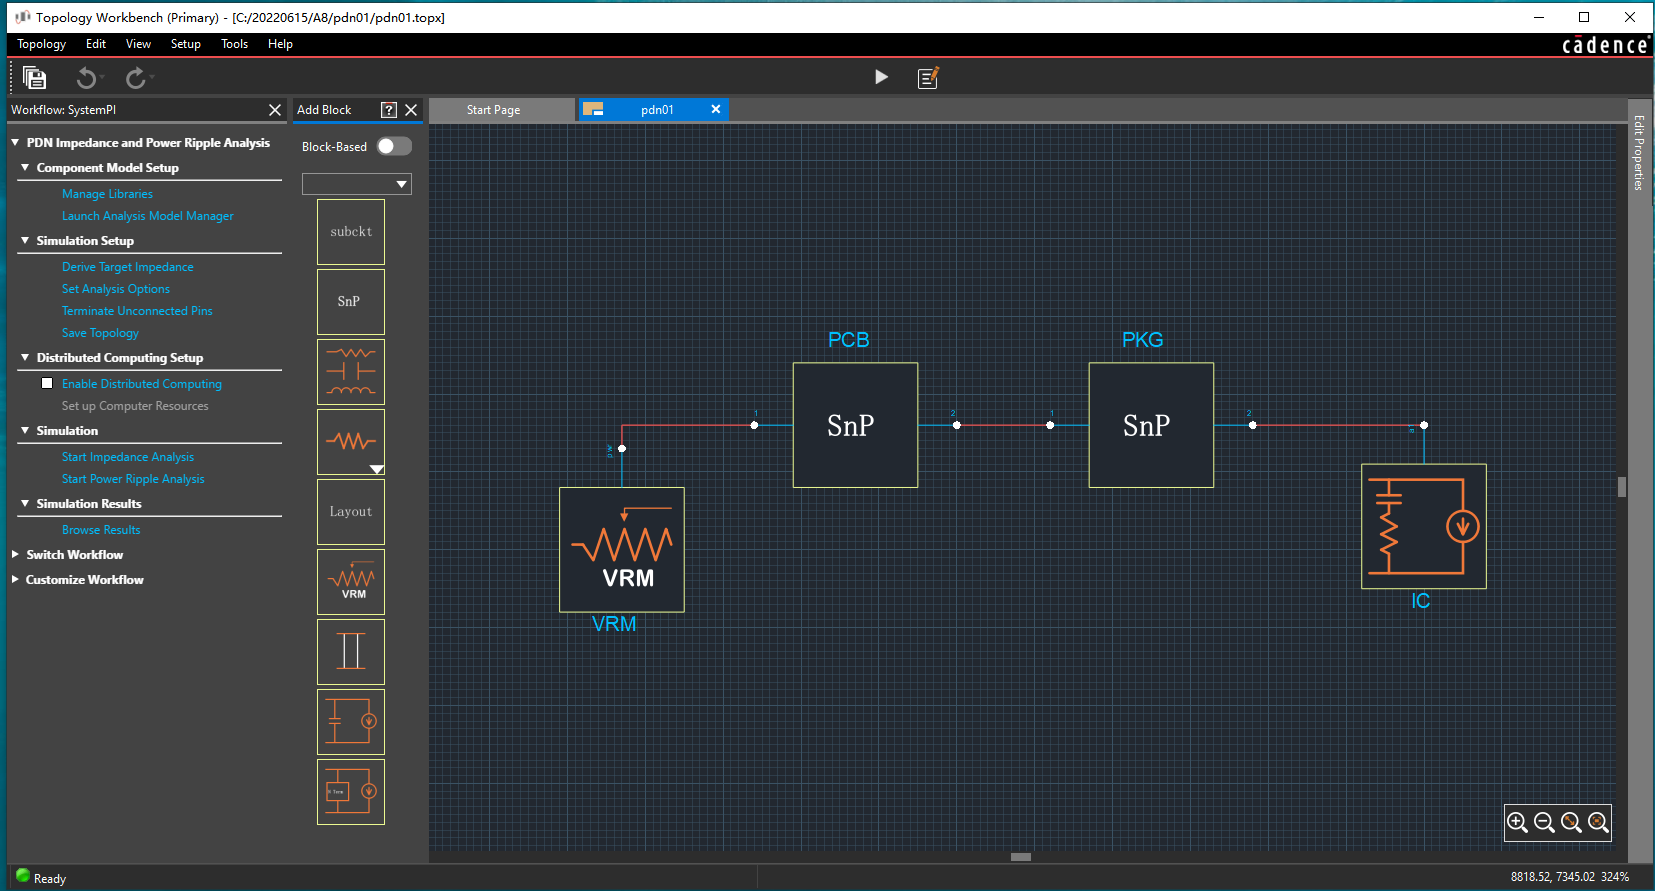The image size is (1655, 891).
Task: Open the Help menu
Action: click(x=280, y=44)
